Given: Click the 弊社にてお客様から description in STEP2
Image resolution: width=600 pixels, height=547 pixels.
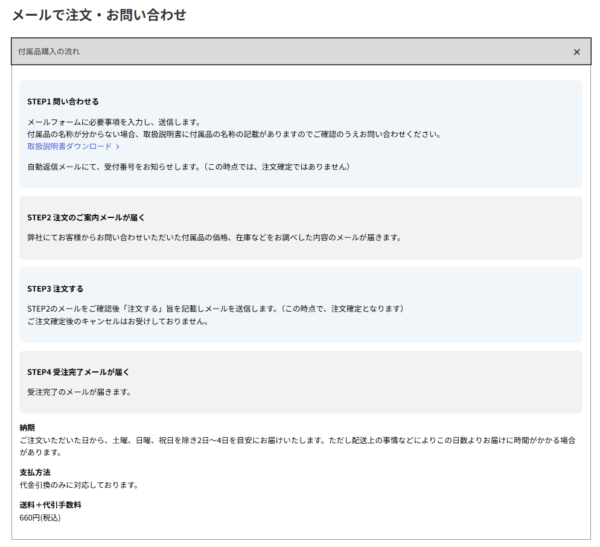Looking at the screenshot, I should click(213, 238).
